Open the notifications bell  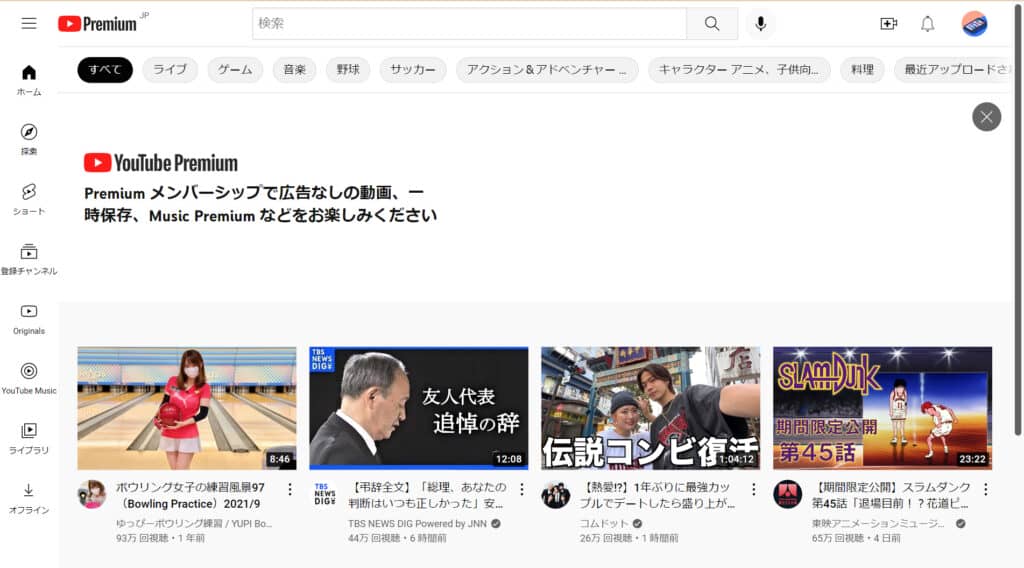tap(927, 24)
